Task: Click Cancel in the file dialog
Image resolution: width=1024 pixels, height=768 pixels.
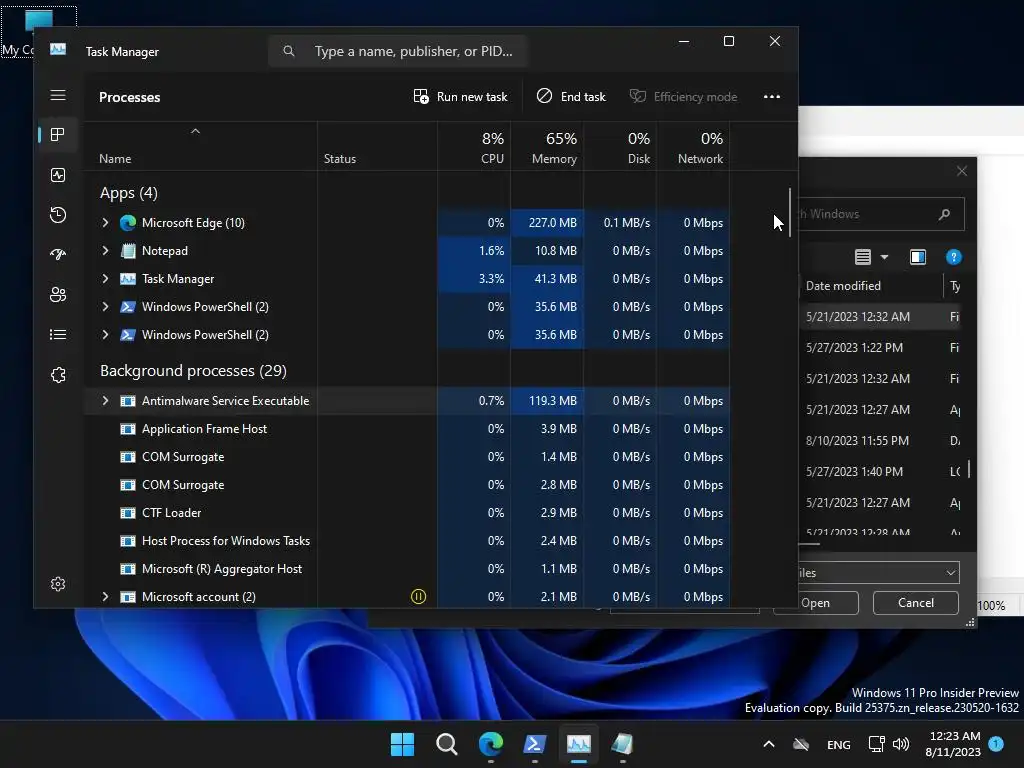Action: 916,603
